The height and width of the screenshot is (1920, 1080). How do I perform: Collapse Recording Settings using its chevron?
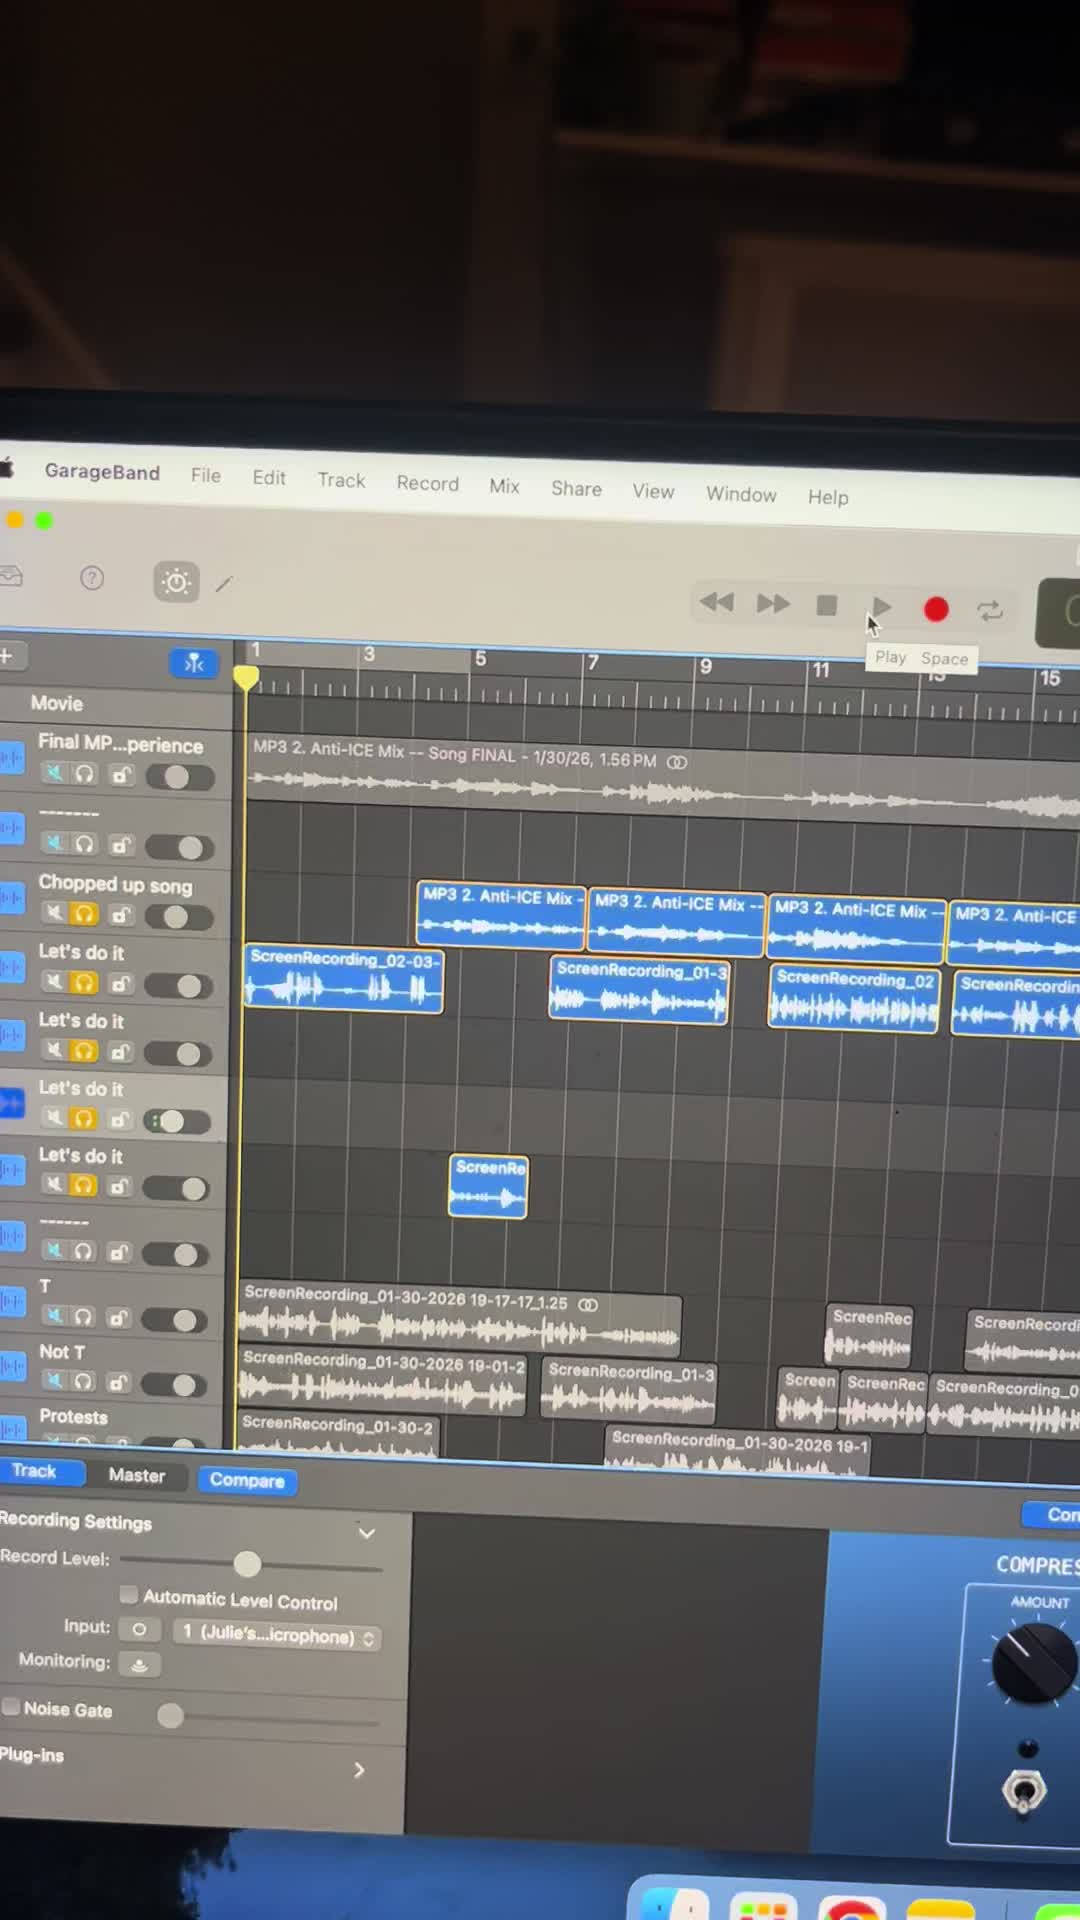(x=367, y=1533)
